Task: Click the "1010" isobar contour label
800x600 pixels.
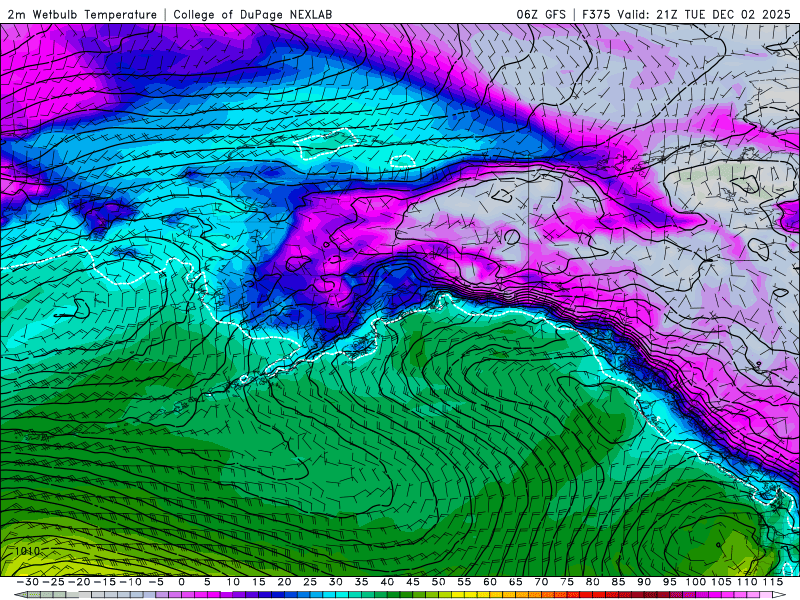Action: coord(28,551)
